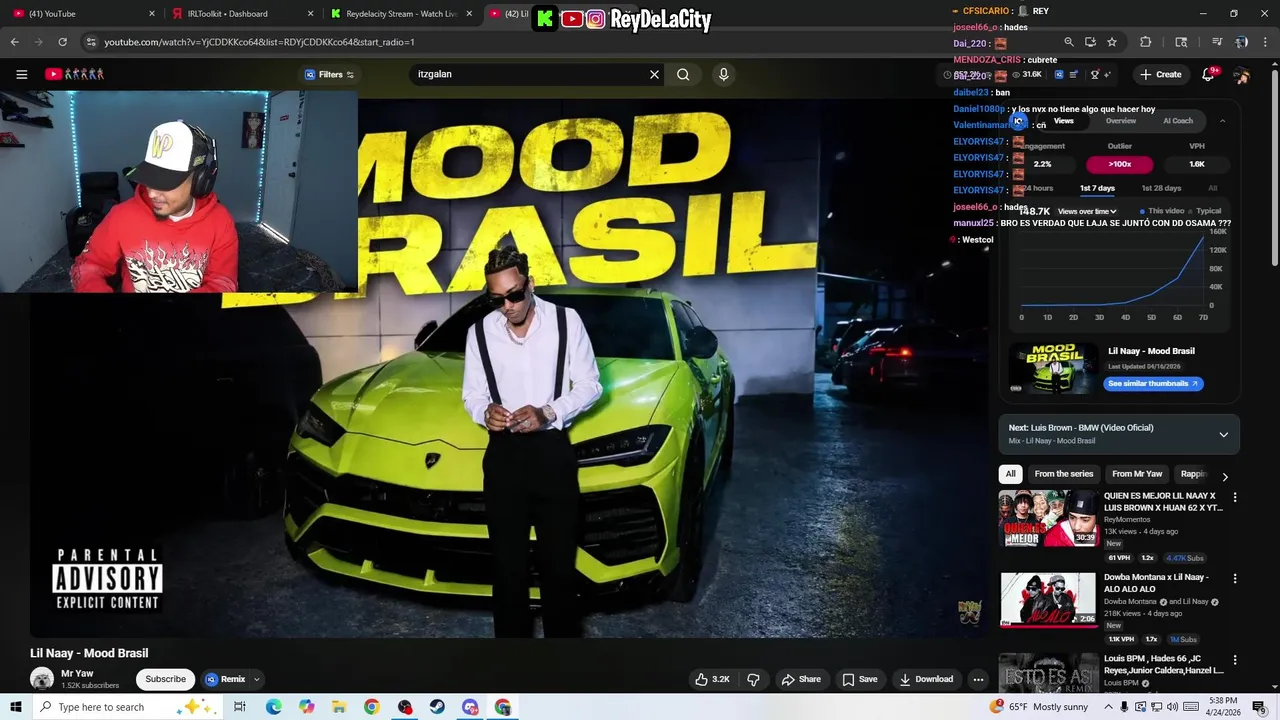Click the 1.6K VPH pill
This screenshot has height=720, width=1280.
click(x=1197, y=164)
